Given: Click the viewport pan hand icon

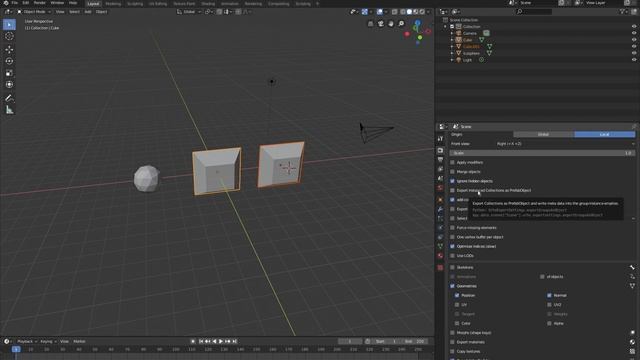Looking at the screenshot, I should coord(391,24).
